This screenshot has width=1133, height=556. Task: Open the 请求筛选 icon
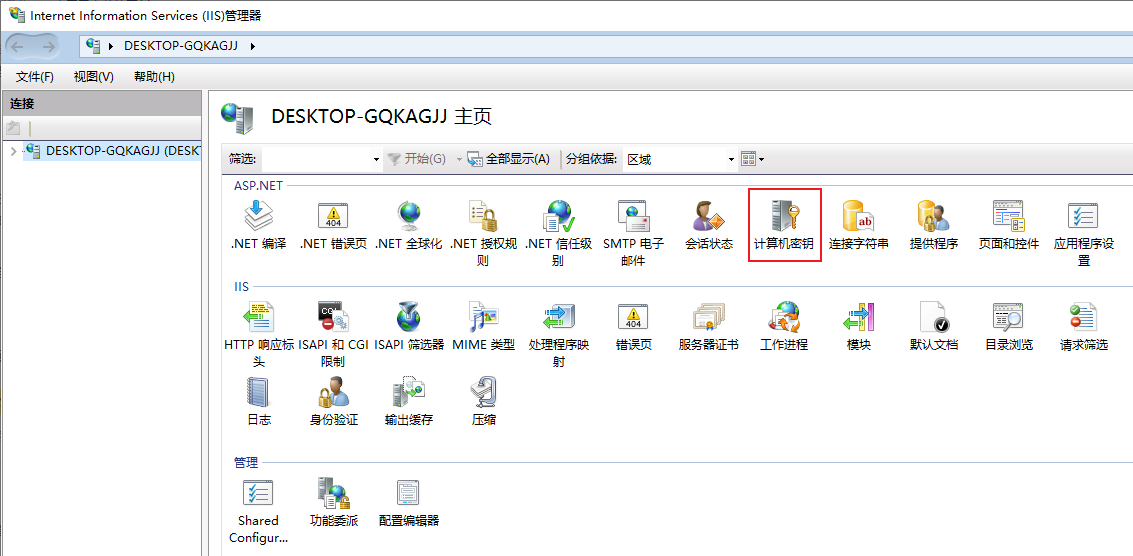tap(1083, 317)
